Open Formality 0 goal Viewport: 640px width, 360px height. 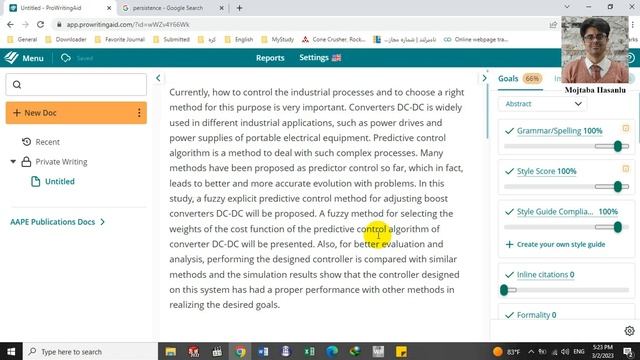[x=536, y=315]
